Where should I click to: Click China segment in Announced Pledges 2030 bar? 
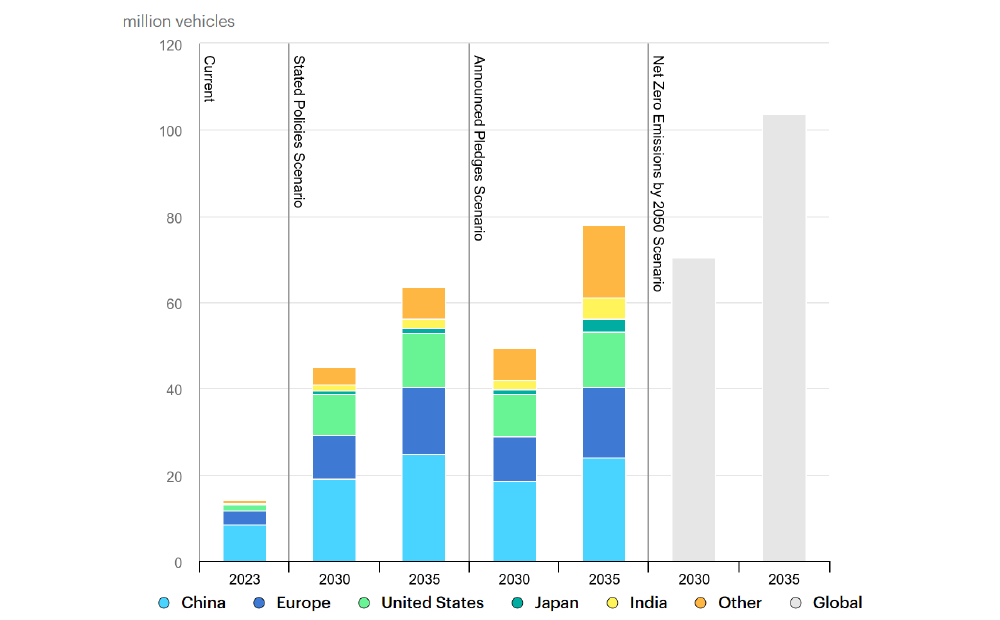click(514, 521)
